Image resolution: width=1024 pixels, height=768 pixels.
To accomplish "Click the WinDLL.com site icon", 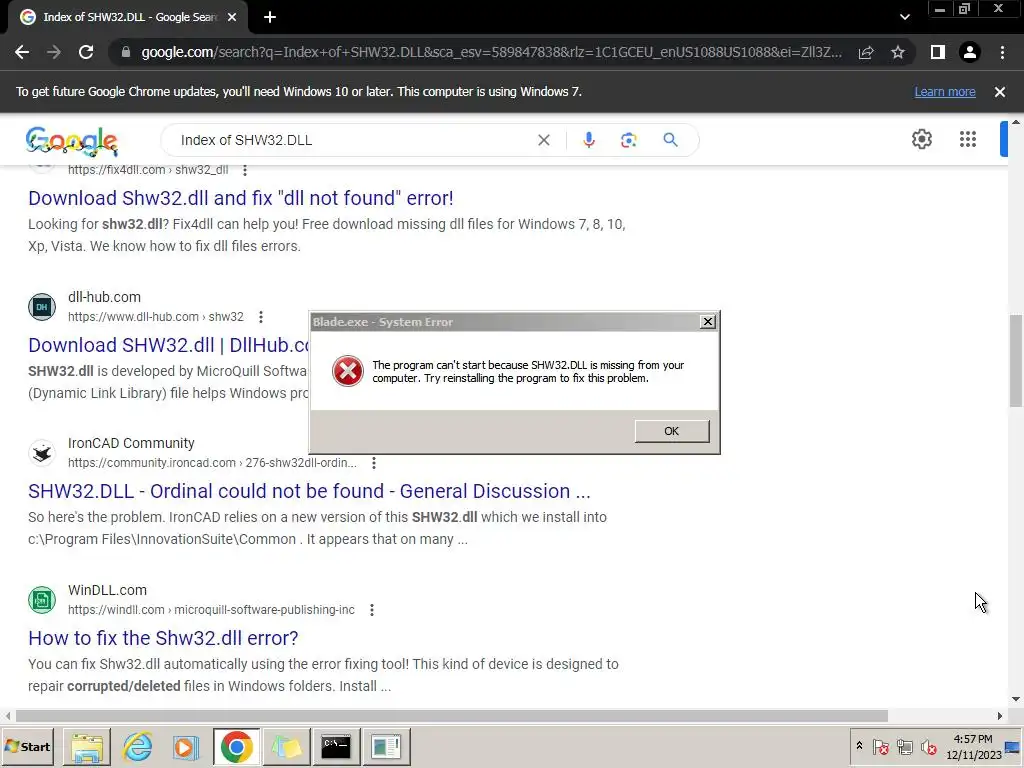I will [x=42, y=600].
